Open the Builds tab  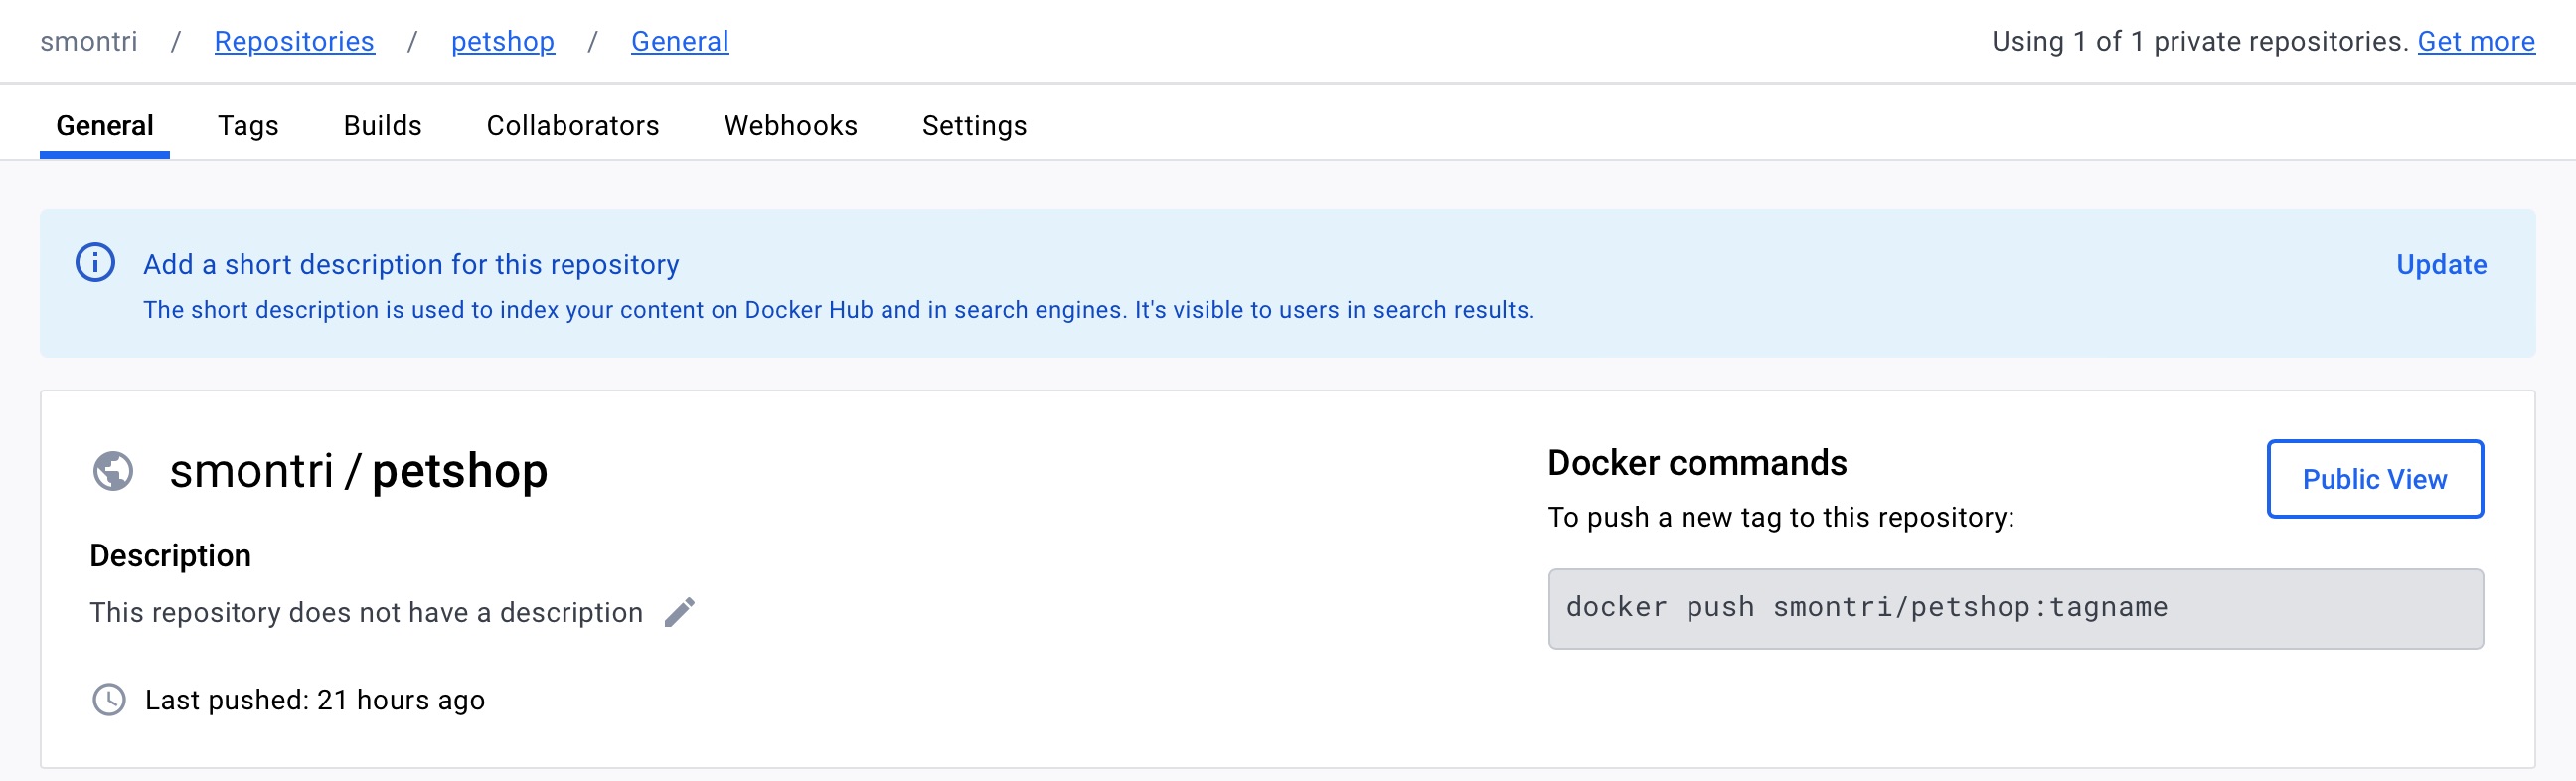pos(382,126)
